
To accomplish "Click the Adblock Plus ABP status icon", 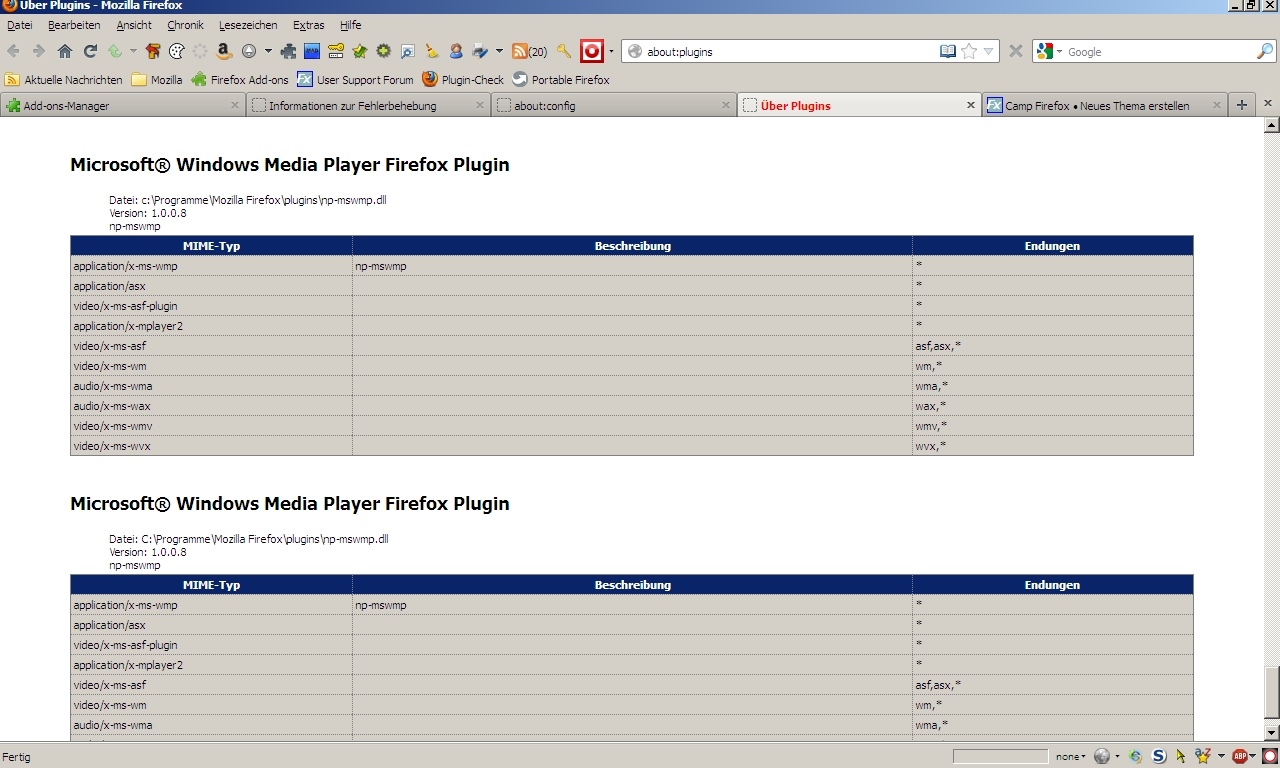I will pos(1240,756).
